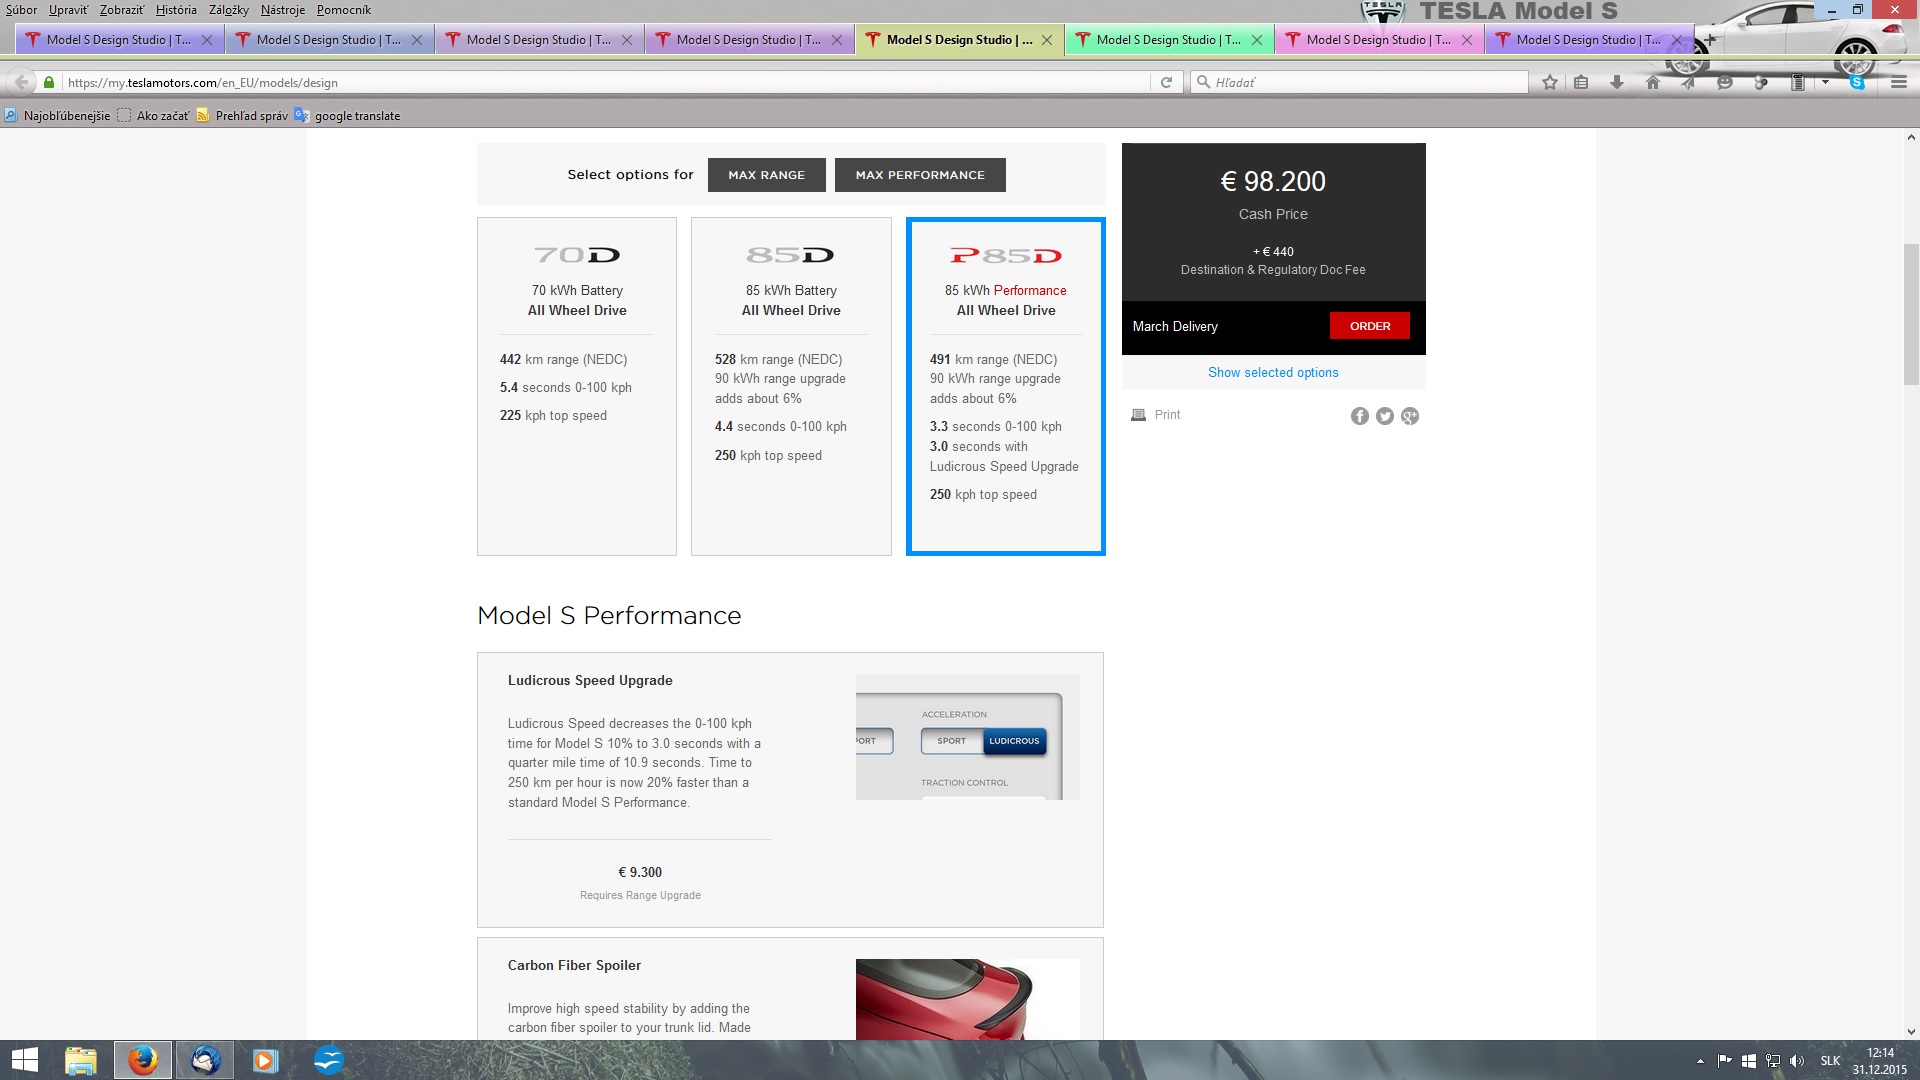Image resolution: width=1920 pixels, height=1080 pixels.
Task: Click the page vertical scrollbar thumb
Action: [x=1911, y=315]
